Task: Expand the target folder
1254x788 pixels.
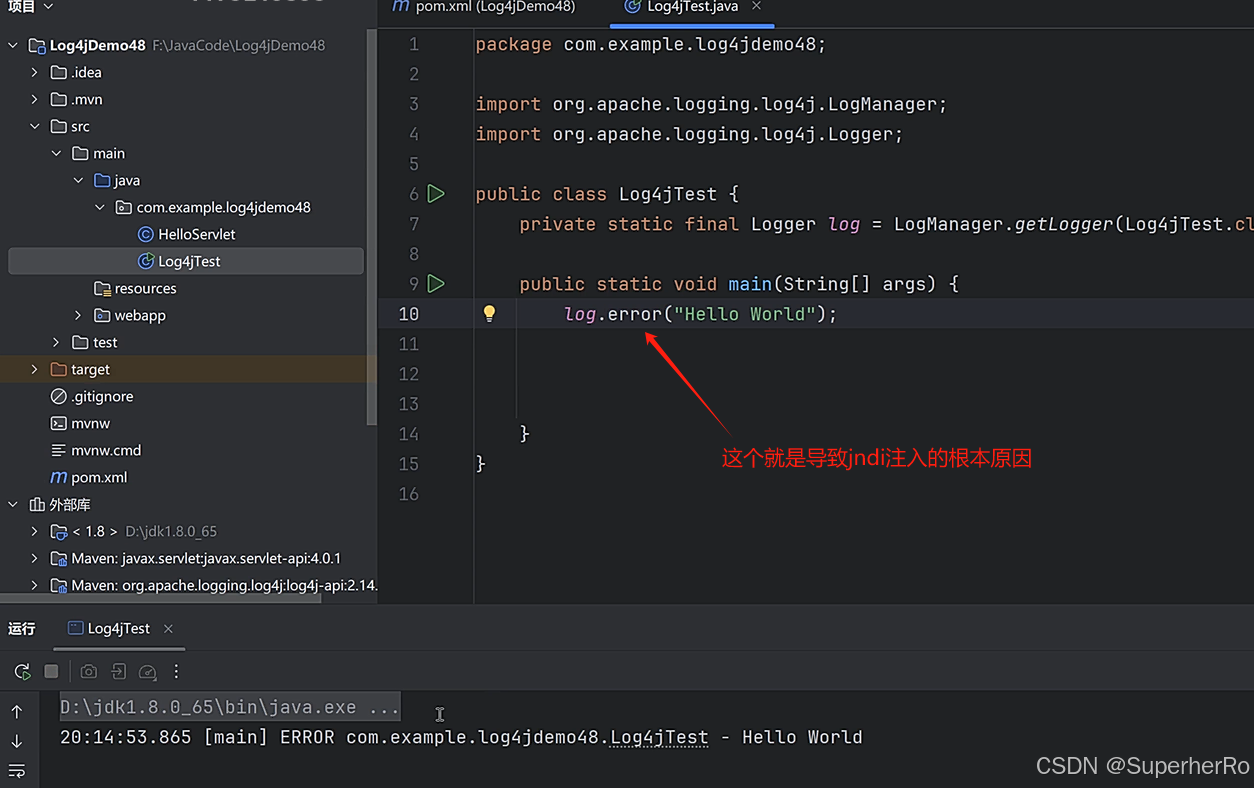Action: [x=35, y=370]
